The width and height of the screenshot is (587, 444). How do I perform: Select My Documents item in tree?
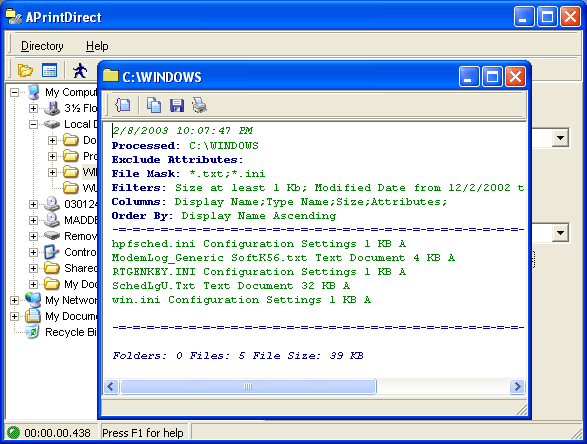coord(70,316)
